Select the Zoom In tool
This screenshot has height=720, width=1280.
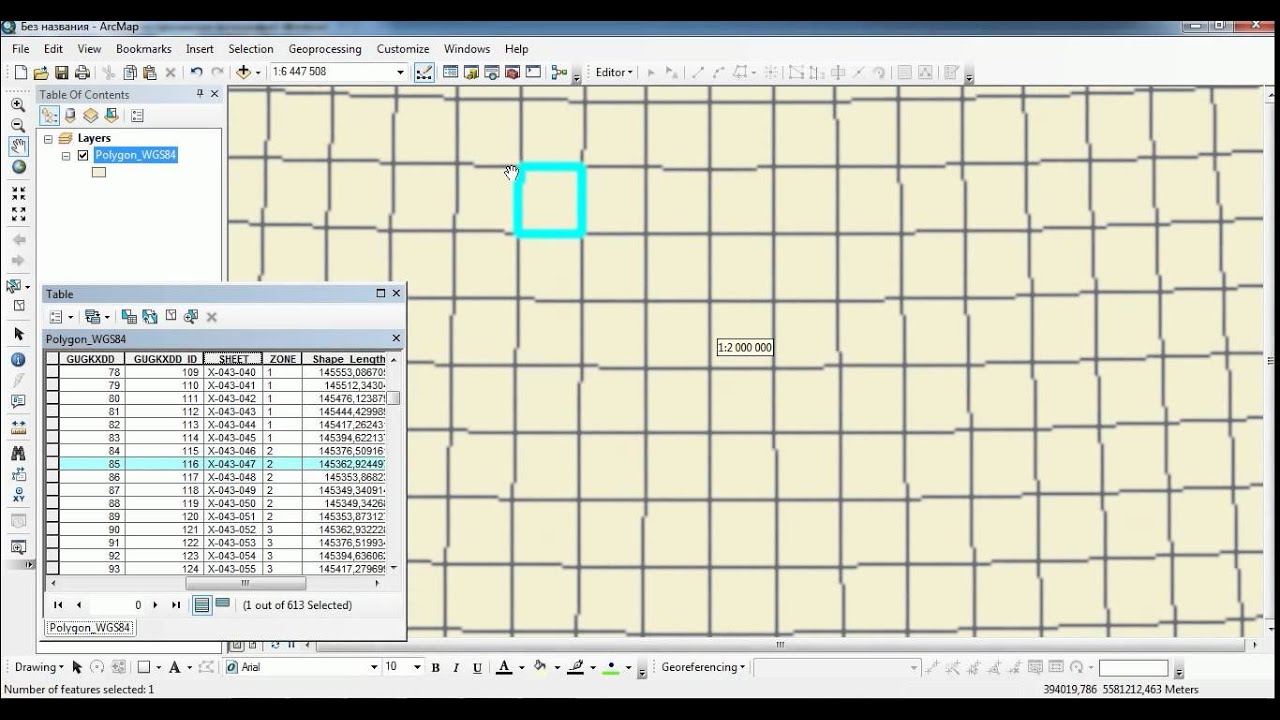coord(18,104)
